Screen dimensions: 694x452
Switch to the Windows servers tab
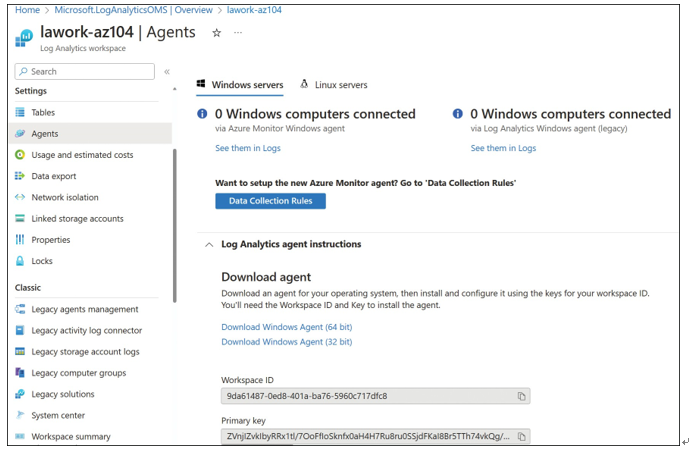tap(240, 85)
